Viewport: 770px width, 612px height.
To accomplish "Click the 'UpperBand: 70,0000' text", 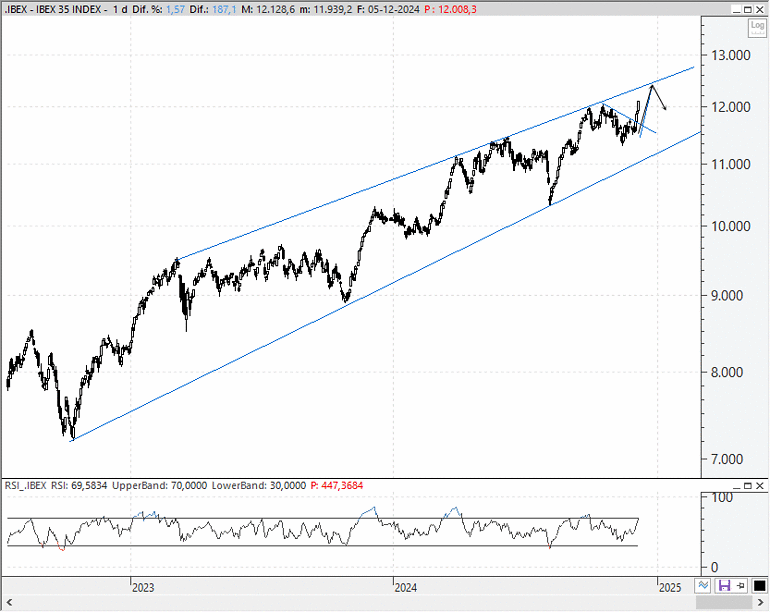I will coord(160,486).
